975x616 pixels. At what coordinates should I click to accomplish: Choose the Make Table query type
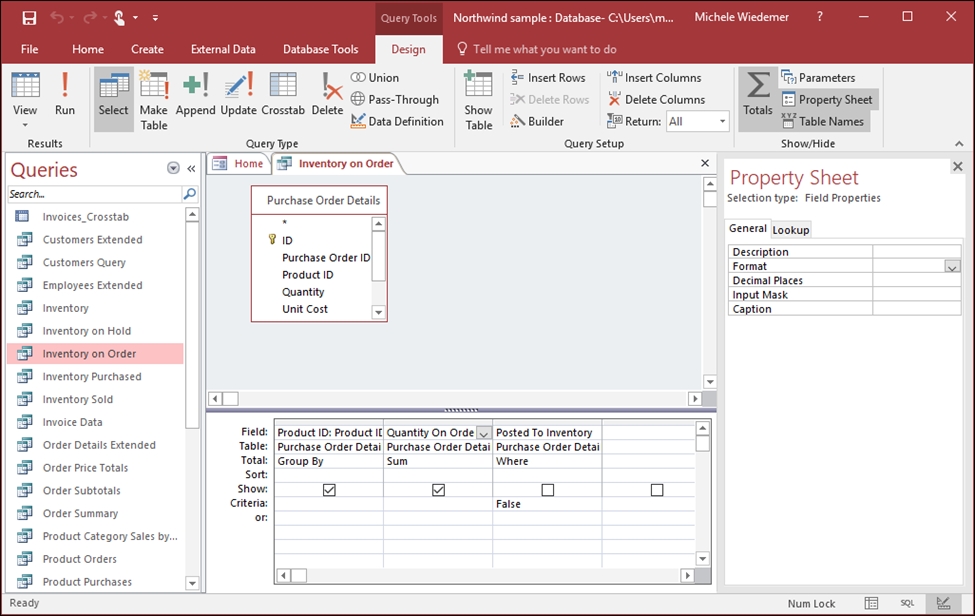click(x=154, y=100)
